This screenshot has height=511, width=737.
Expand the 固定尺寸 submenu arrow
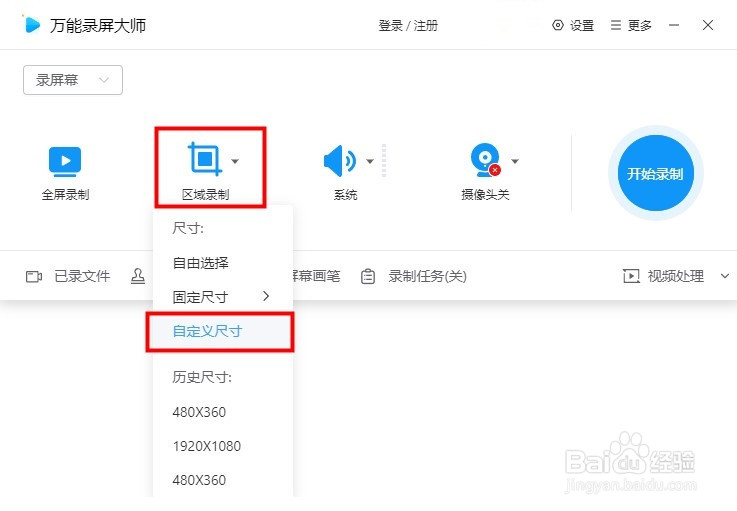266,296
